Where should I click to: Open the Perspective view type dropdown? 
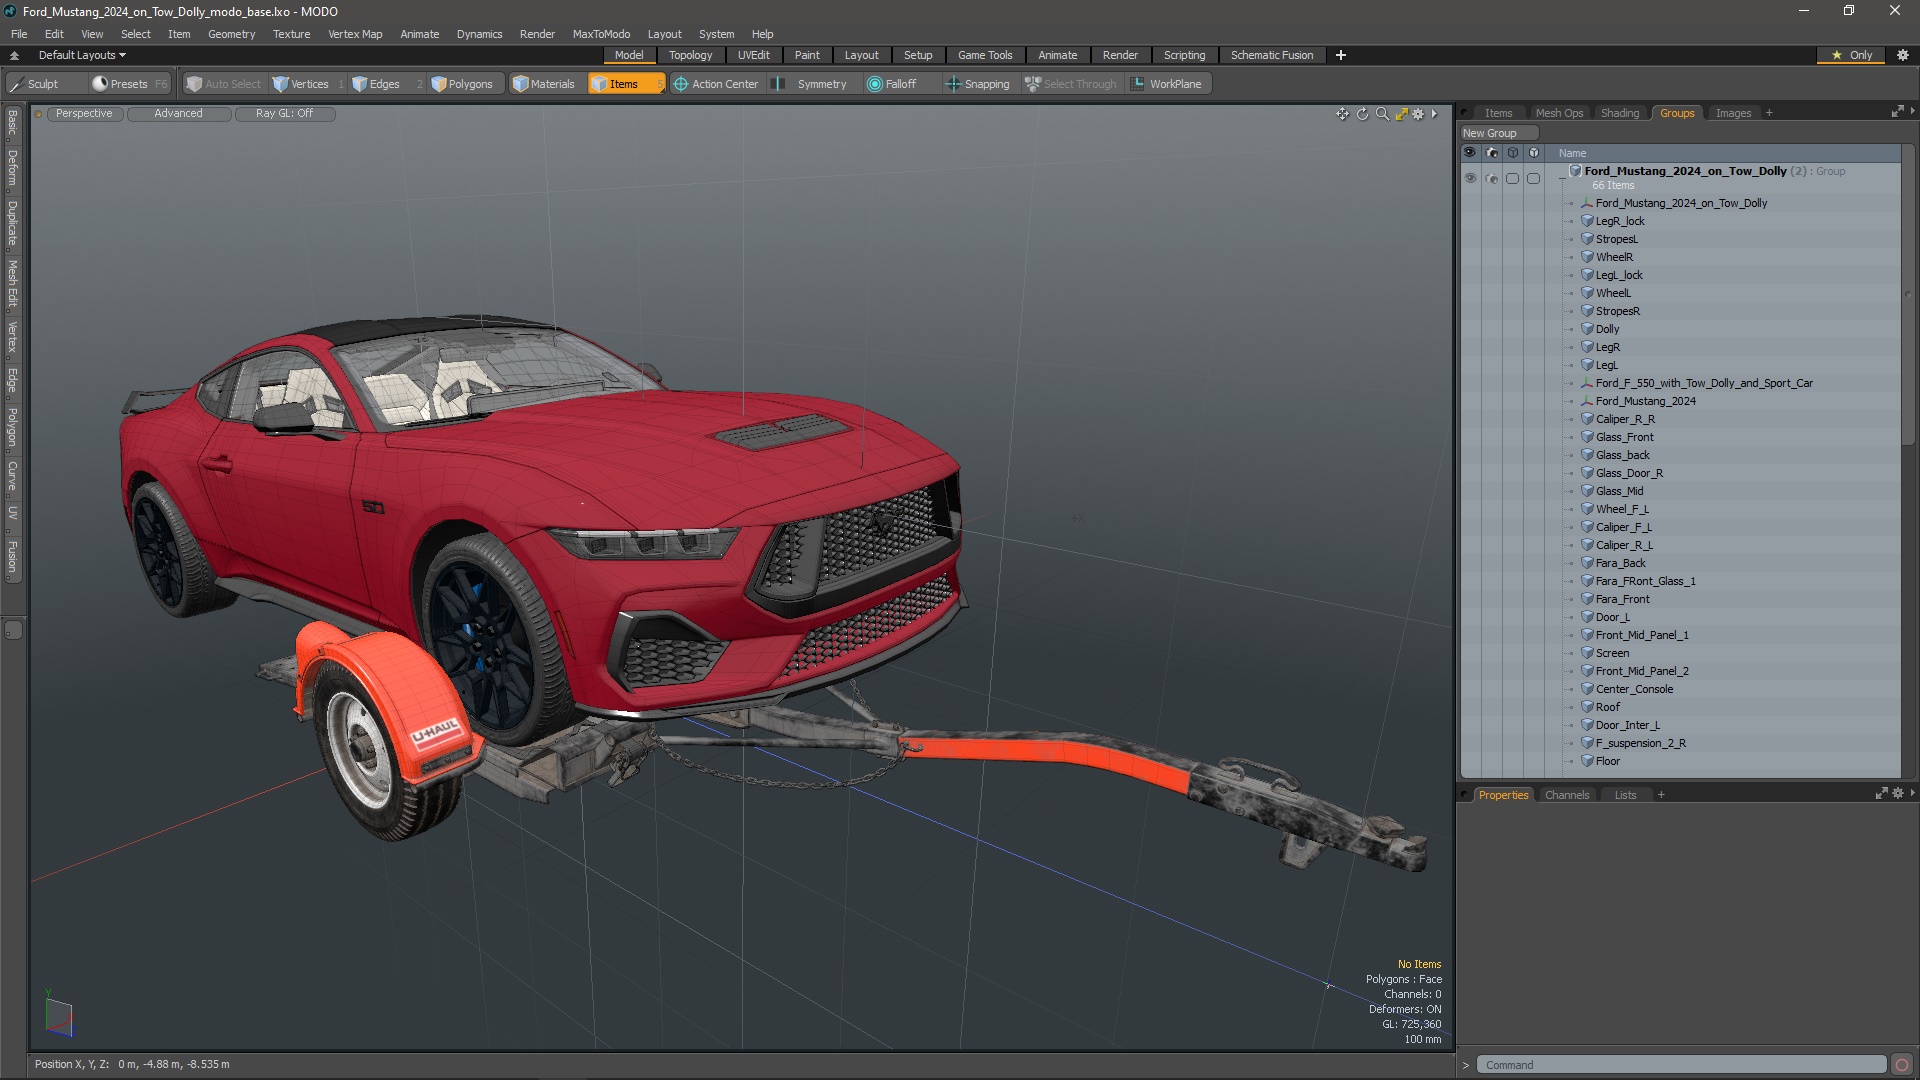84,114
